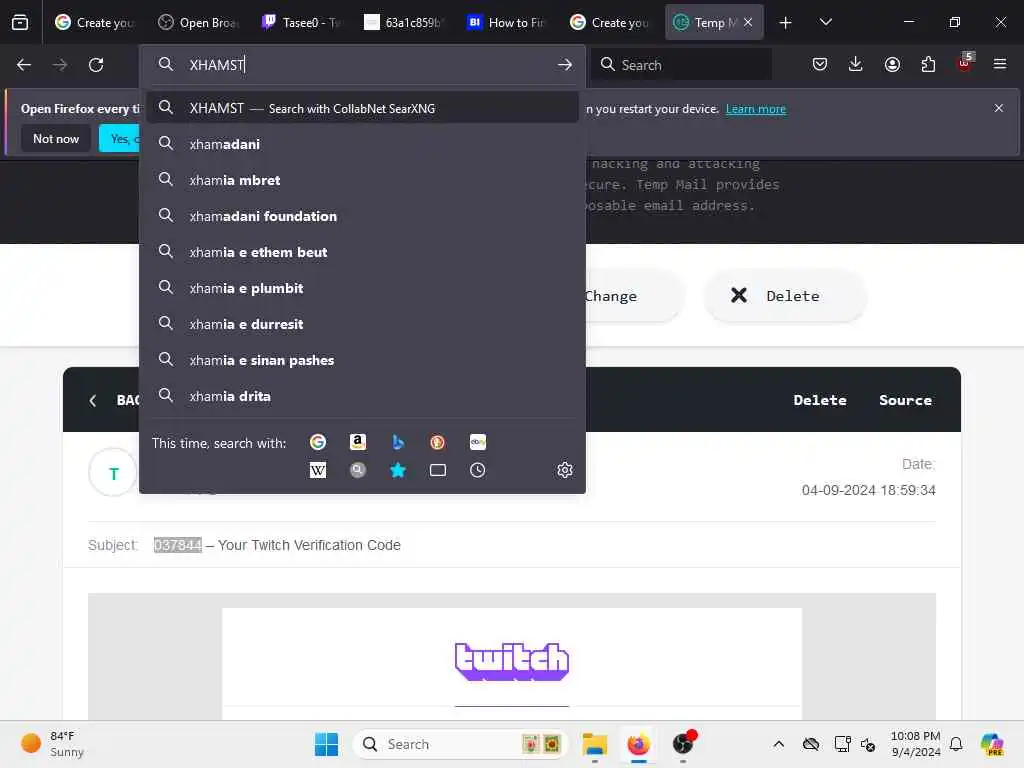Open OBS Studio from the taskbar
The height and width of the screenshot is (768, 1024).
click(683, 743)
